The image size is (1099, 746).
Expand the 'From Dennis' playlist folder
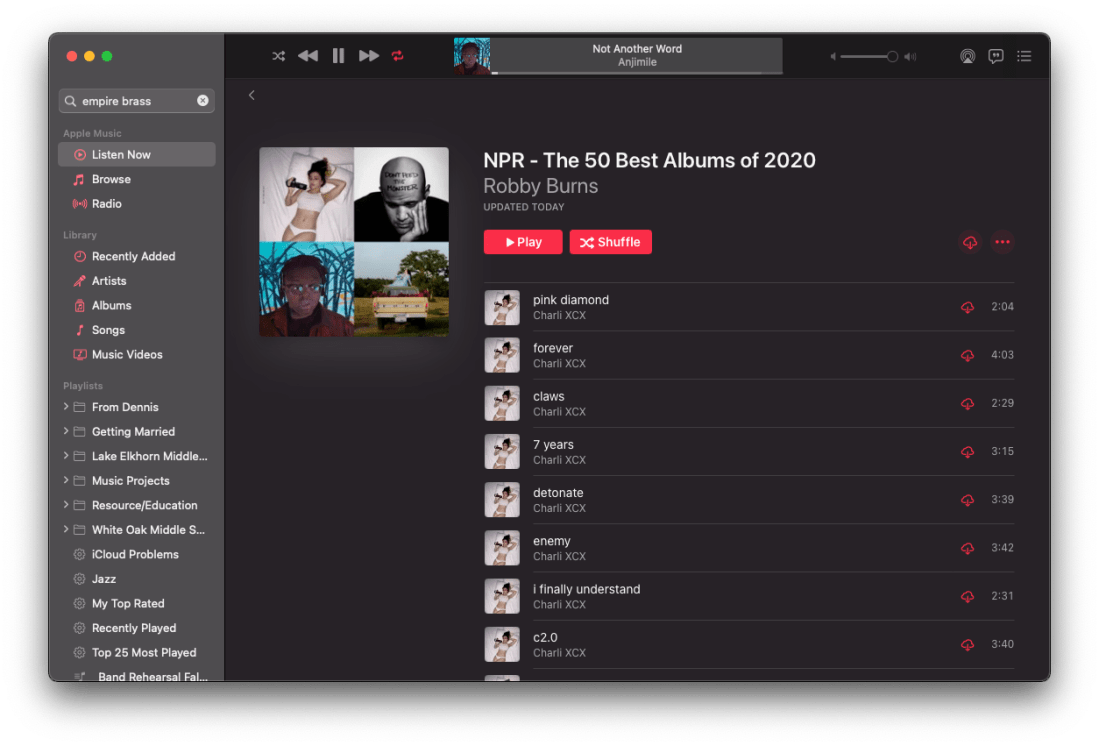(x=67, y=407)
